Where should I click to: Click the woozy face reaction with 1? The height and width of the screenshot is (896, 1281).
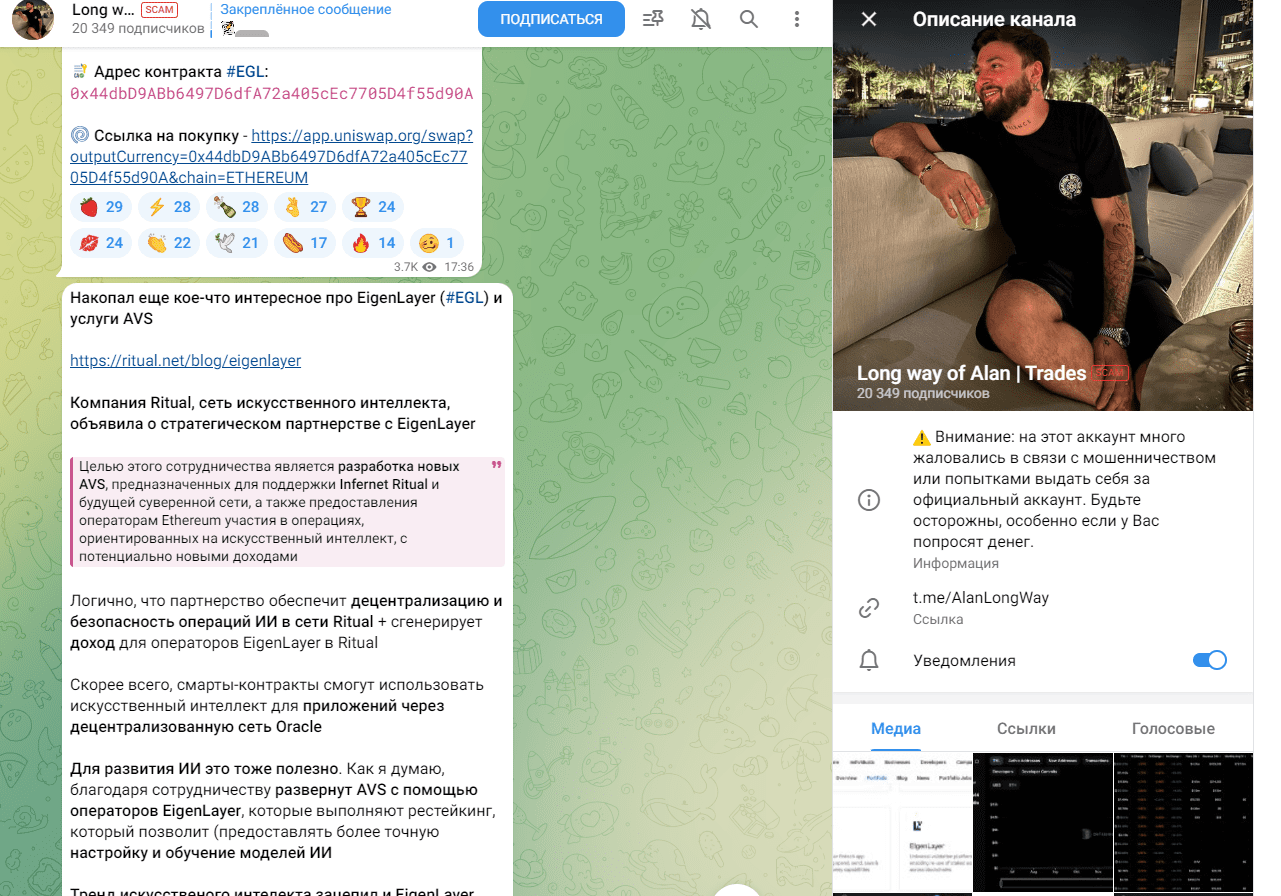[x=437, y=243]
